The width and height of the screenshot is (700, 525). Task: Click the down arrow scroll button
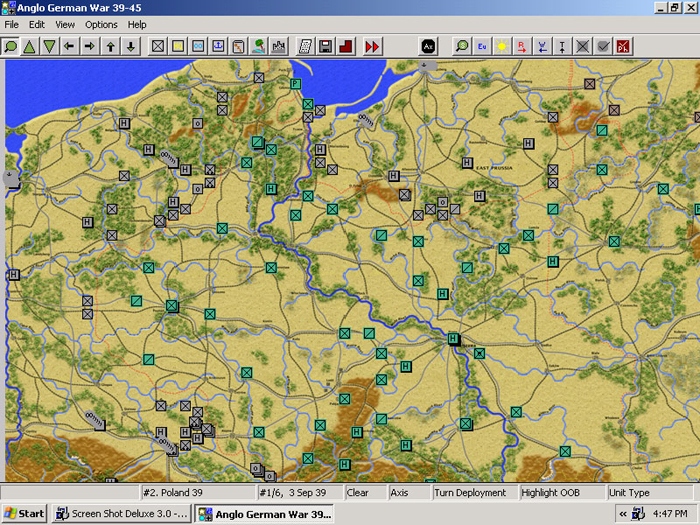[x=131, y=46]
